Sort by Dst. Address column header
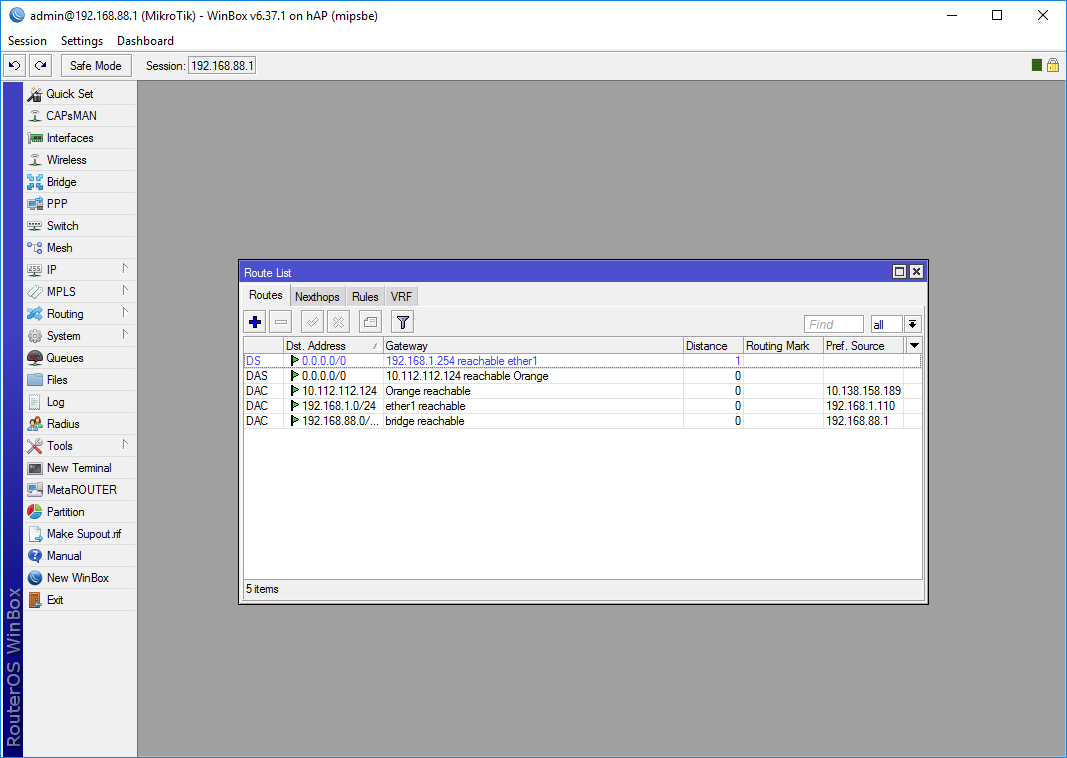 click(333, 346)
